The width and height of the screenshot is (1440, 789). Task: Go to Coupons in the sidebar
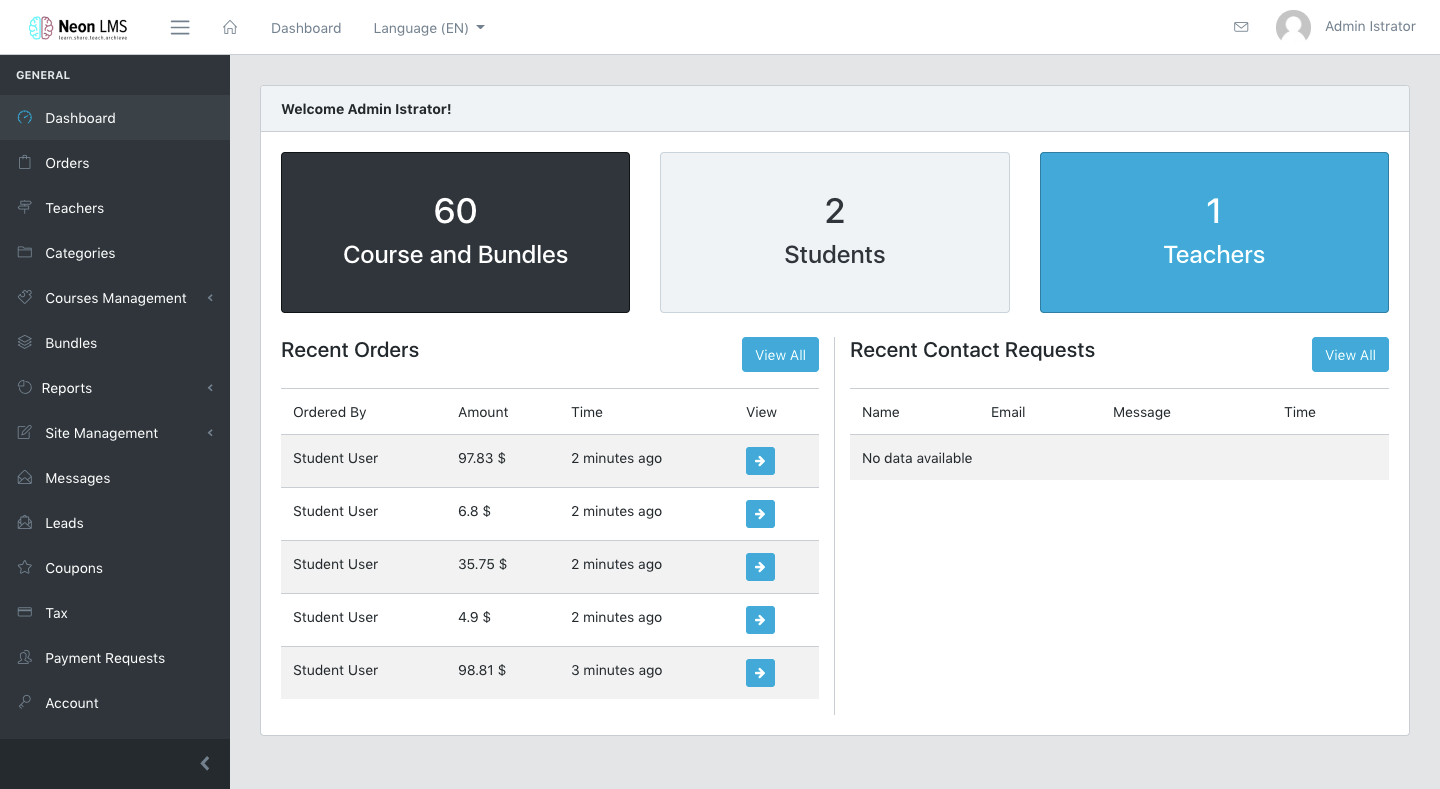point(74,568)
